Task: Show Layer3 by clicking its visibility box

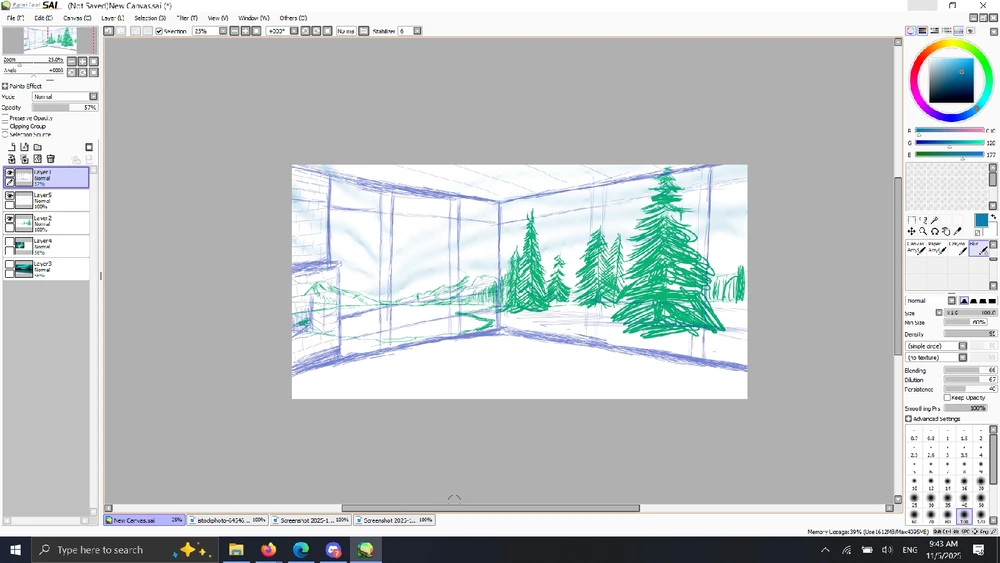Action: (10, 265)
